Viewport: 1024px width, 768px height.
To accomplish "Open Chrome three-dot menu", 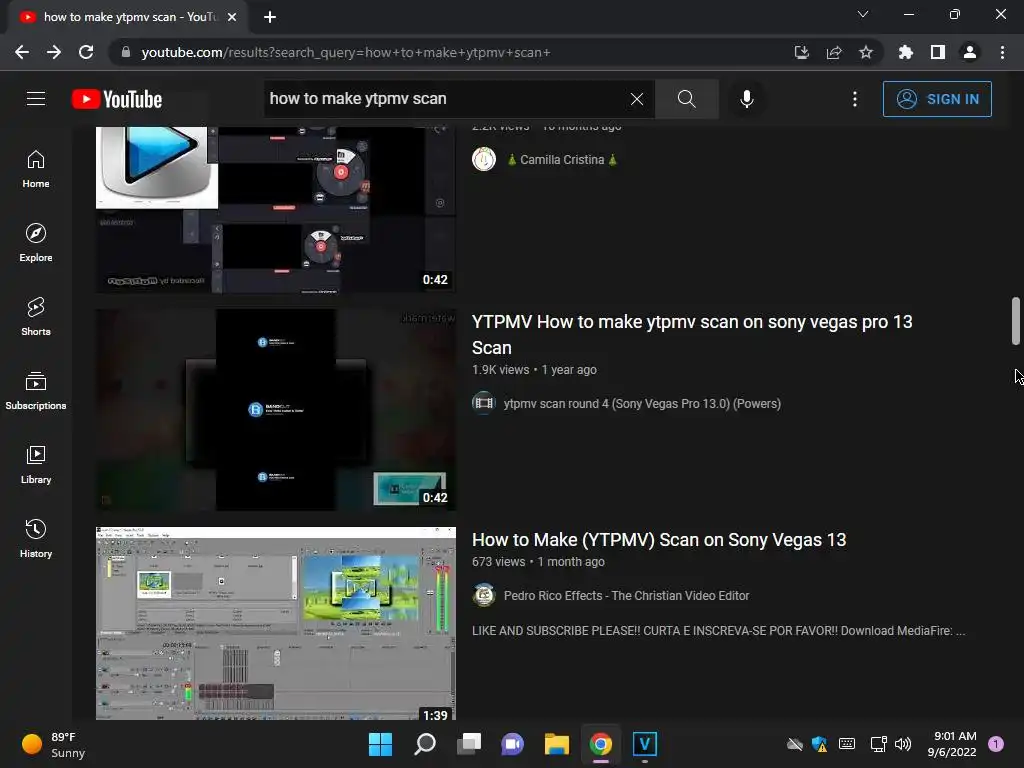I will click(1002, 52).
